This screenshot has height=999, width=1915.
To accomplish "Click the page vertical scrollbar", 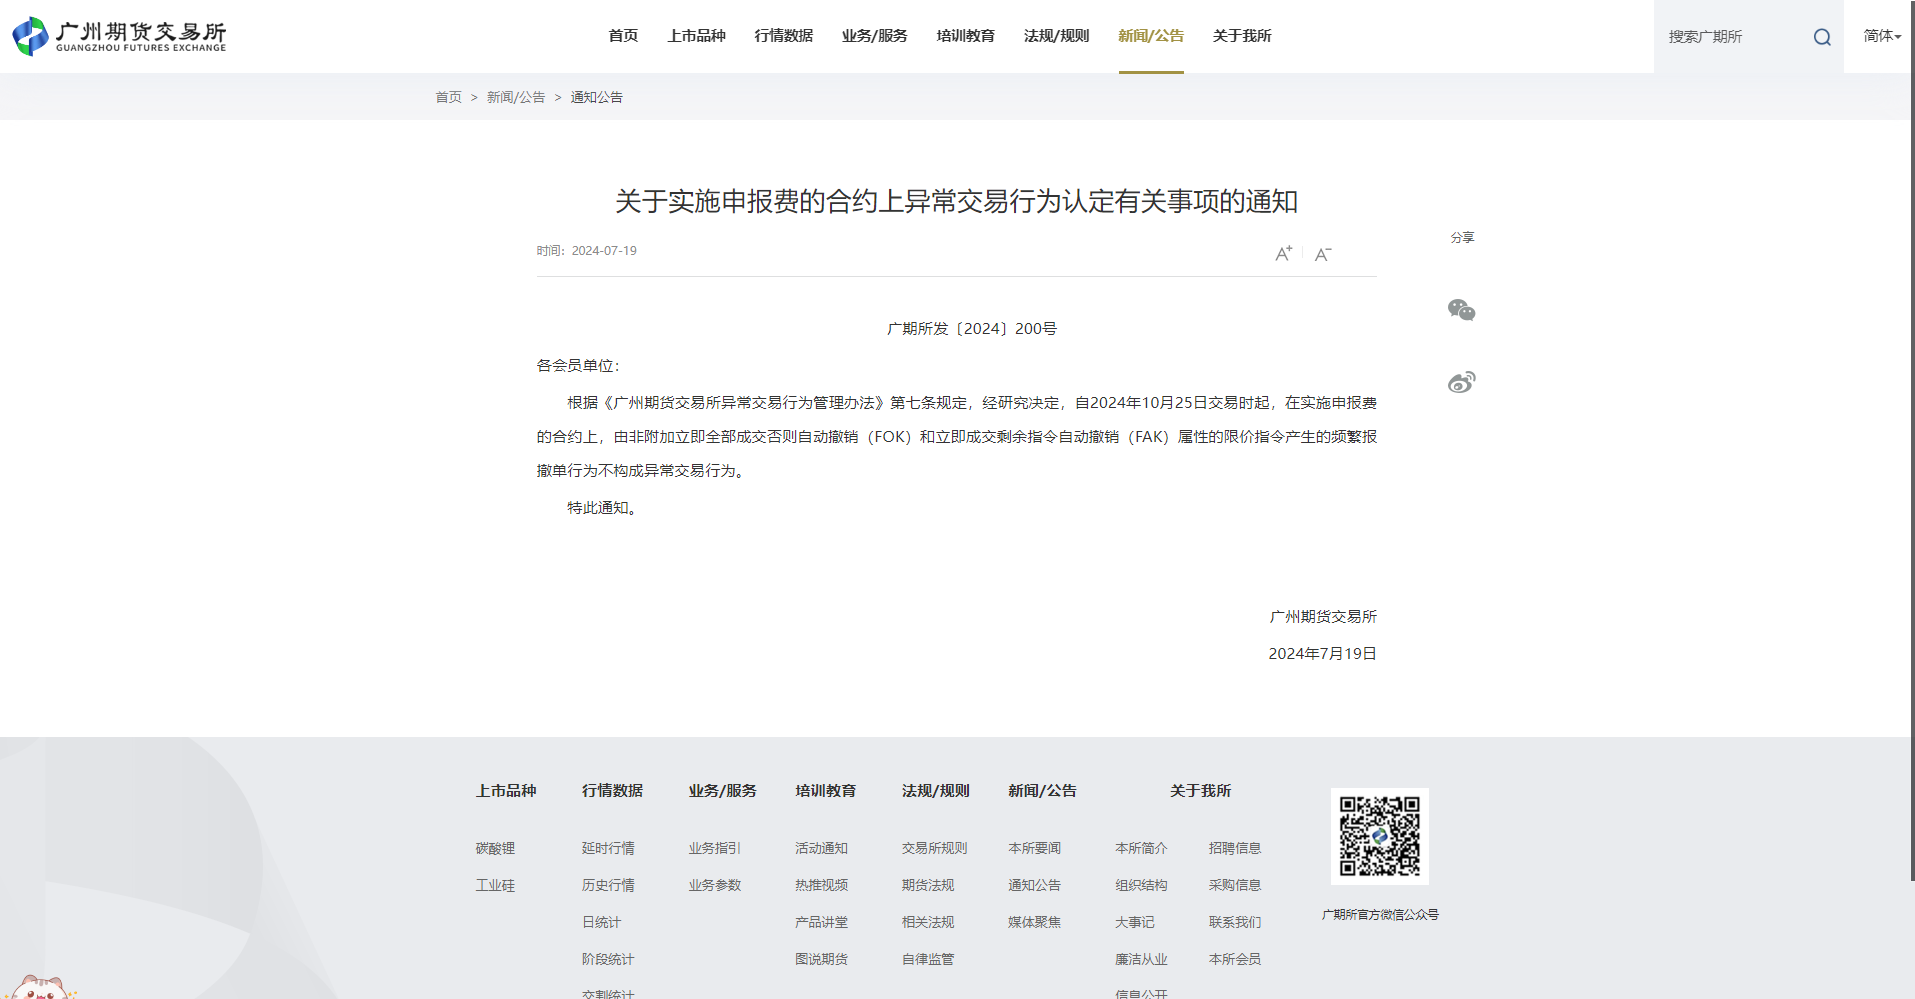I will click(1911, 440).
